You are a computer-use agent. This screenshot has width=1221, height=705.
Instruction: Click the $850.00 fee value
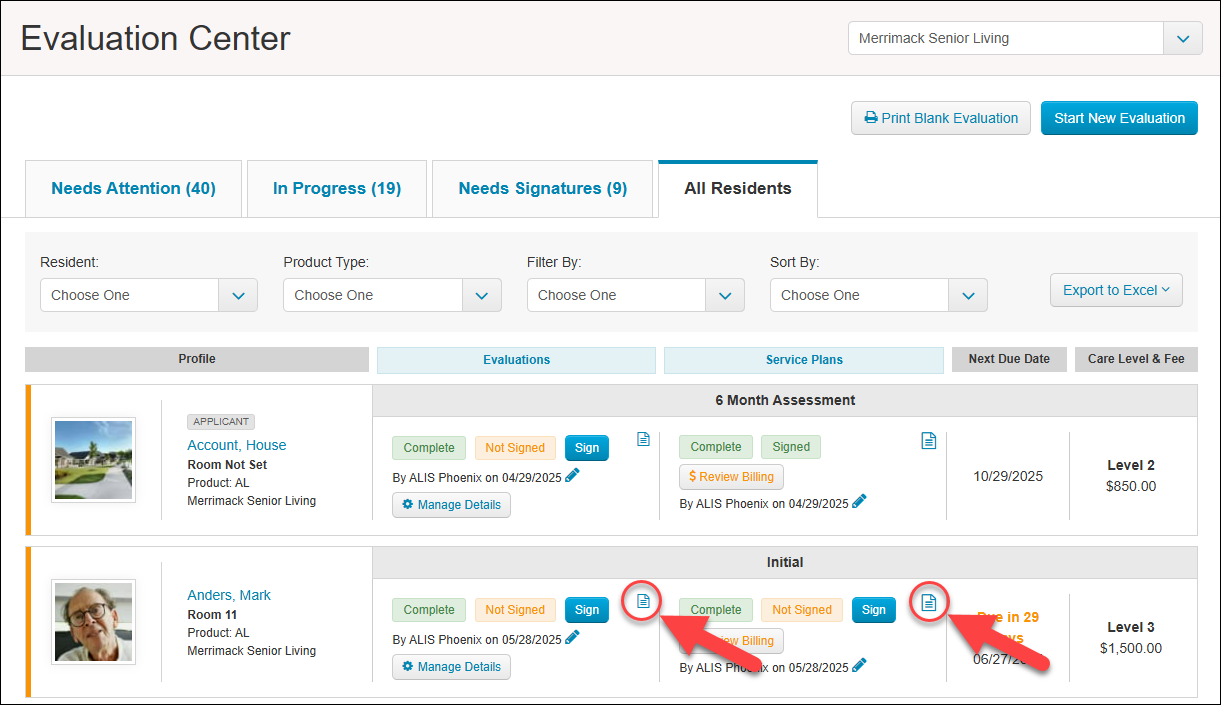tap(1131, 486)
